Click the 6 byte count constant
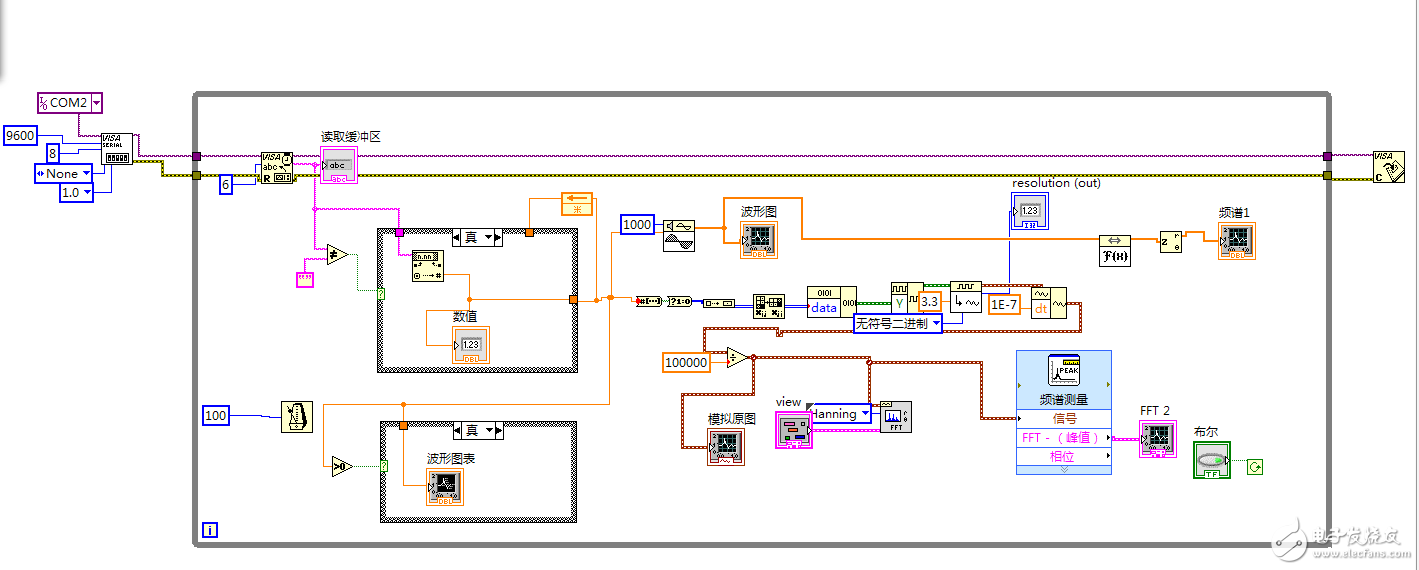This screenshot has width=1419, height=570. click(226, 184)
